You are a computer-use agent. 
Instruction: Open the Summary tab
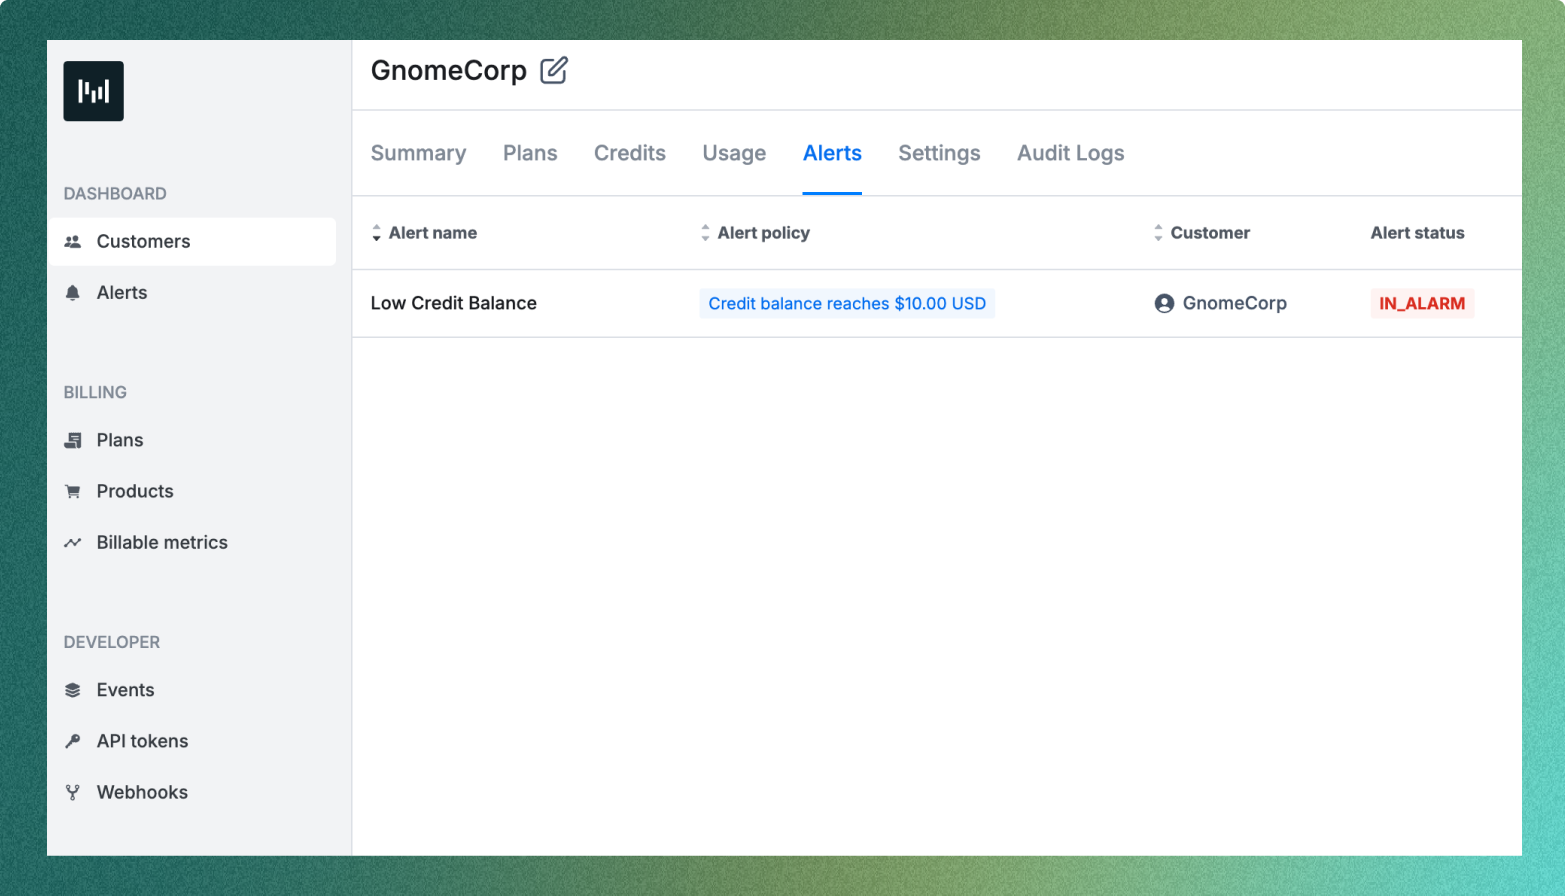(418, 153)
